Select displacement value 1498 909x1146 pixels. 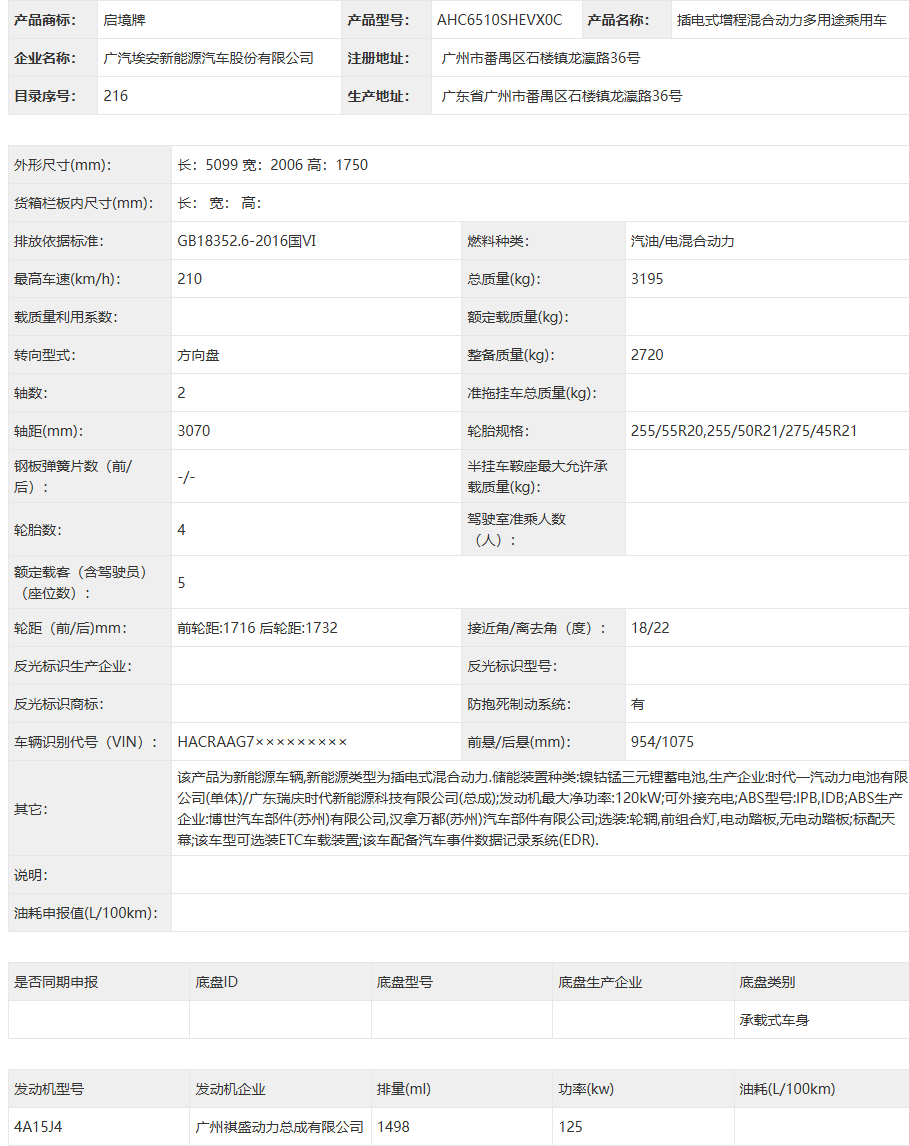click(x=393, y=1127)
